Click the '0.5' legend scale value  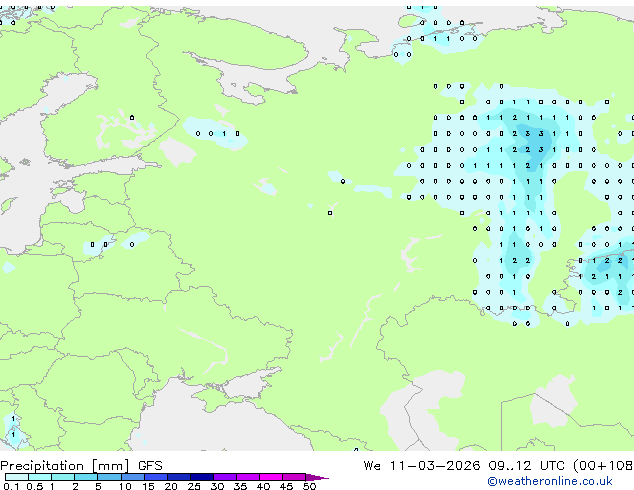(35, 486)
